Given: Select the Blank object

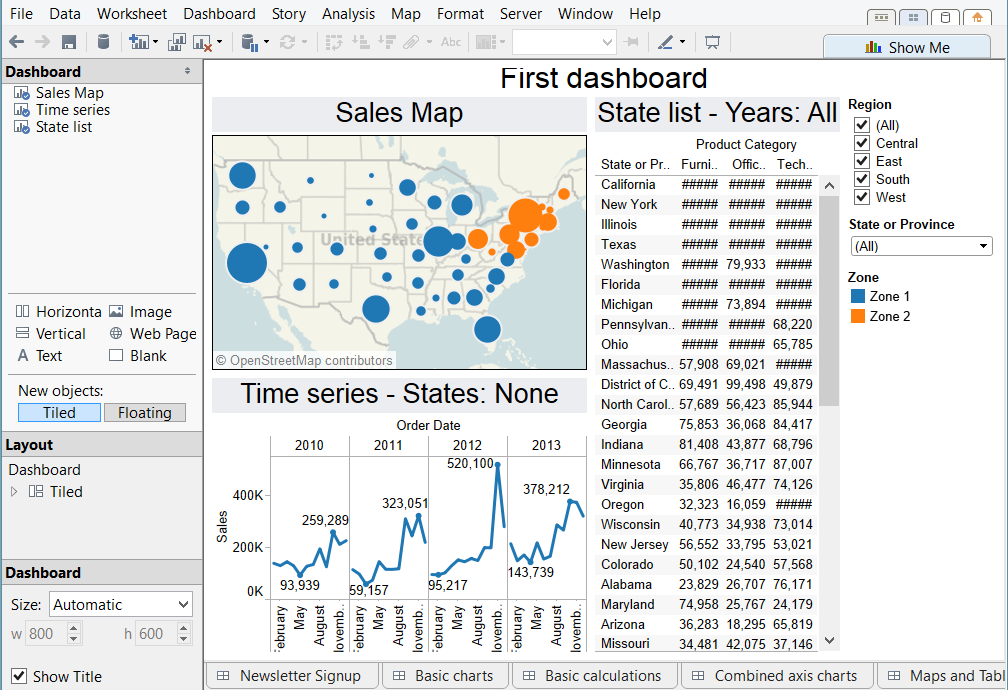Looking at the screenshot, I should [138, 356].
